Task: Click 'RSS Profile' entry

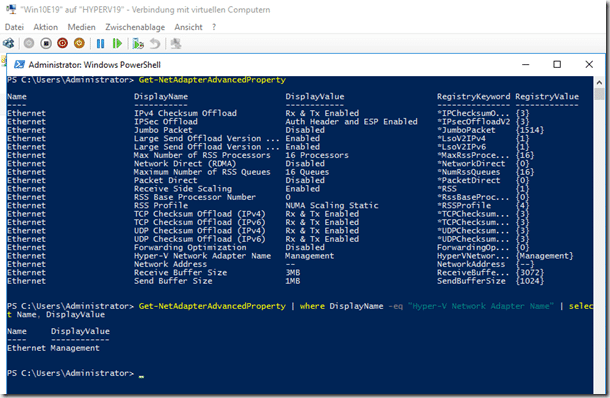Action: 161,205
